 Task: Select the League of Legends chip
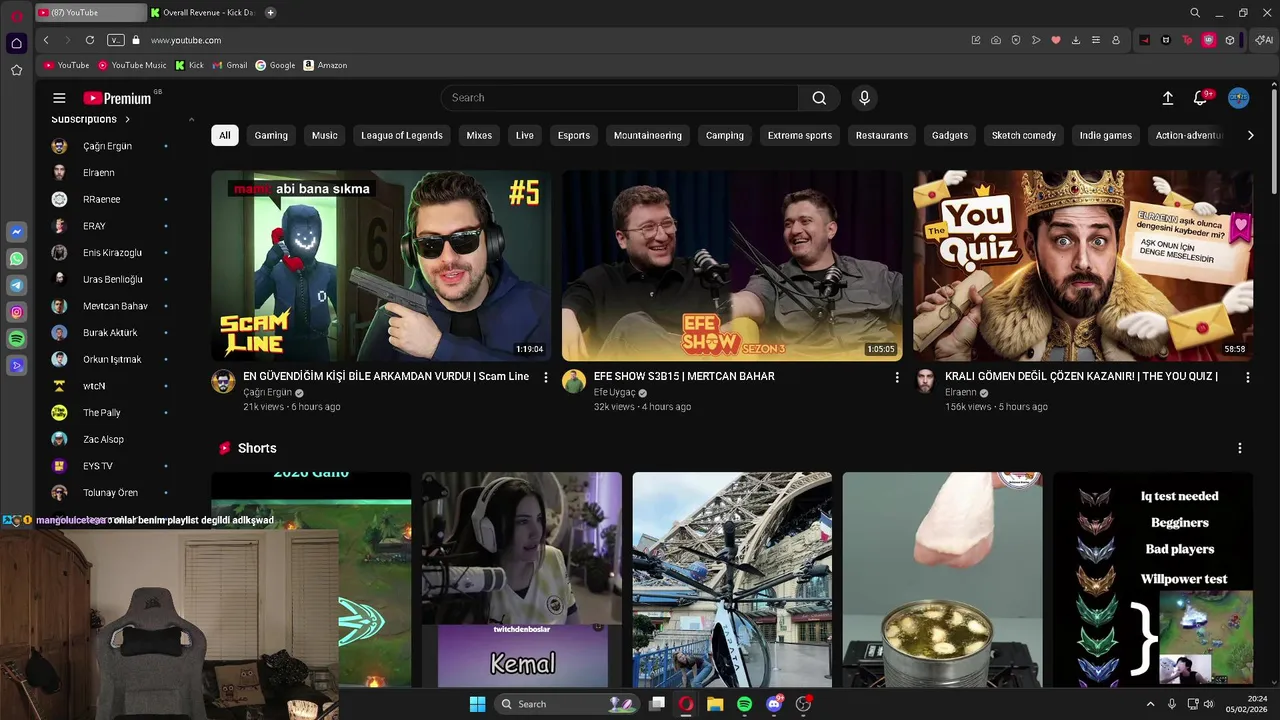402,135
